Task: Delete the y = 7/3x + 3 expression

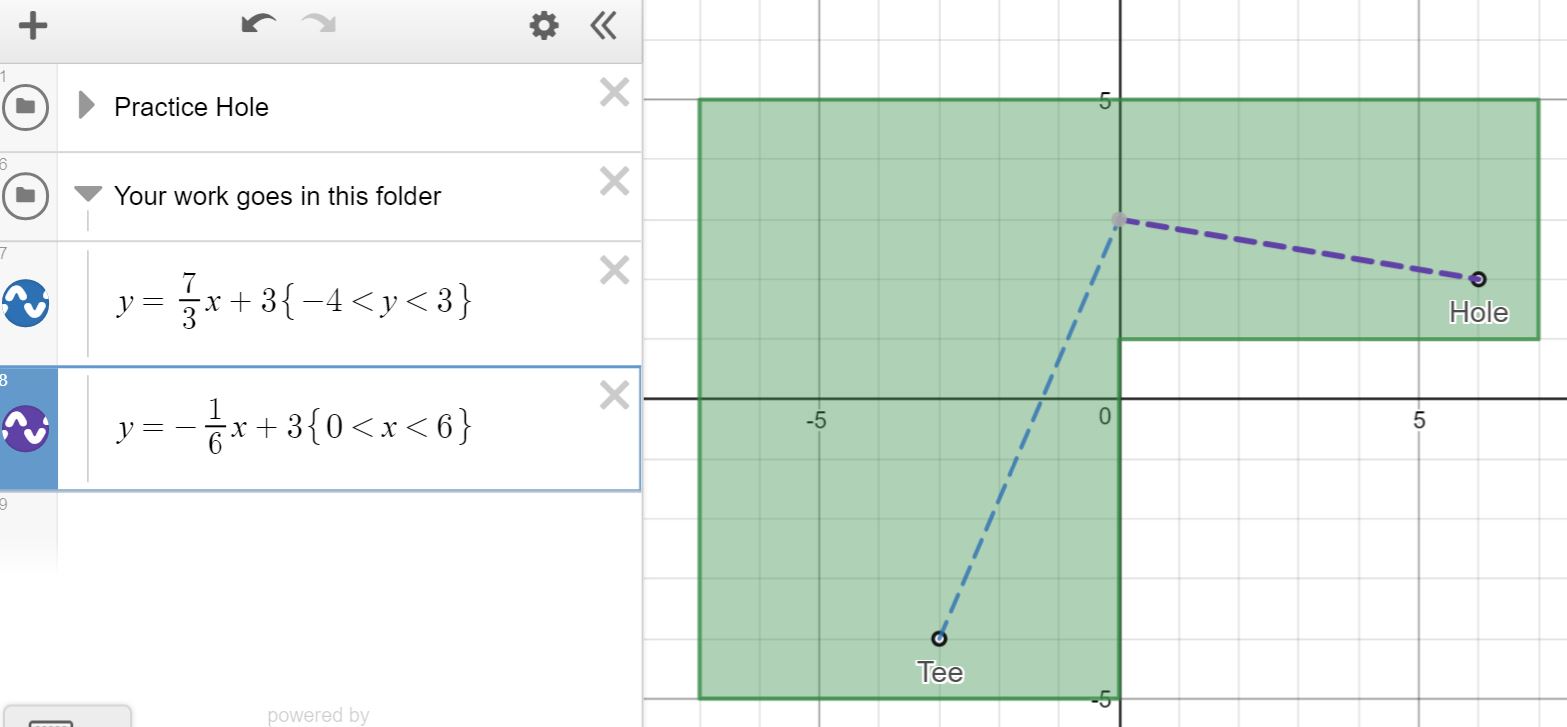Action: click(x=614, y=270)
